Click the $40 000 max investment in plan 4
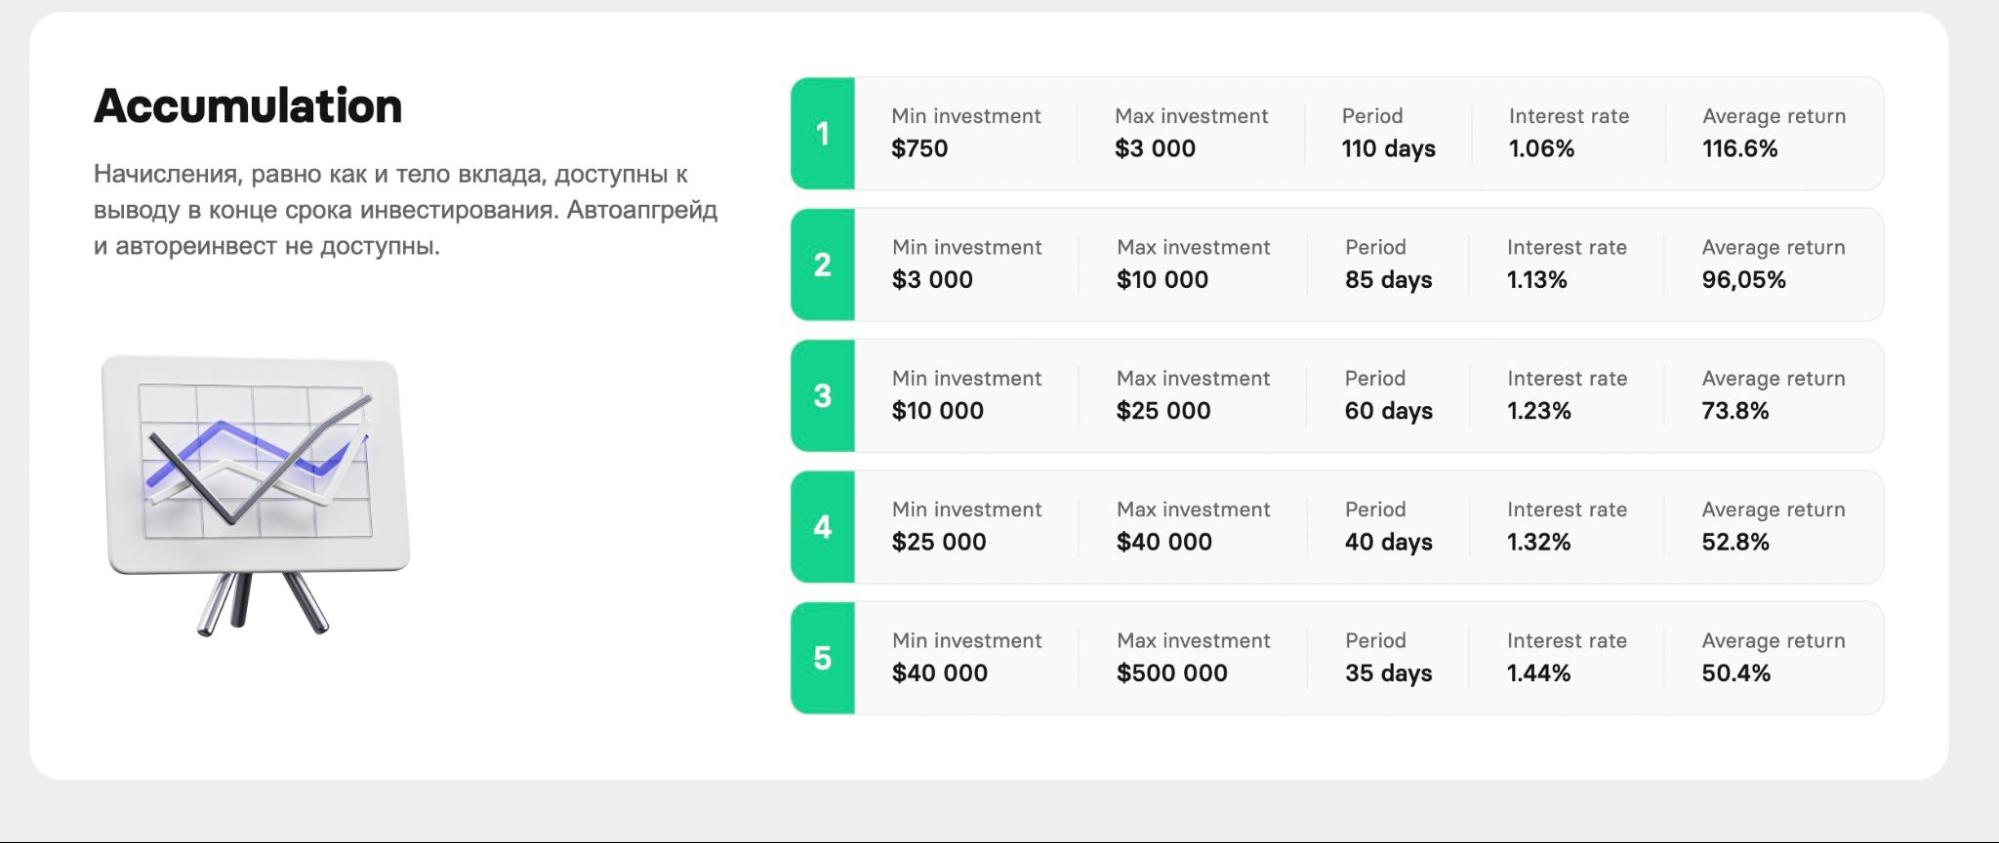Image resolution: width=1999 pixels, height=843 pixels. [1164, 542]
